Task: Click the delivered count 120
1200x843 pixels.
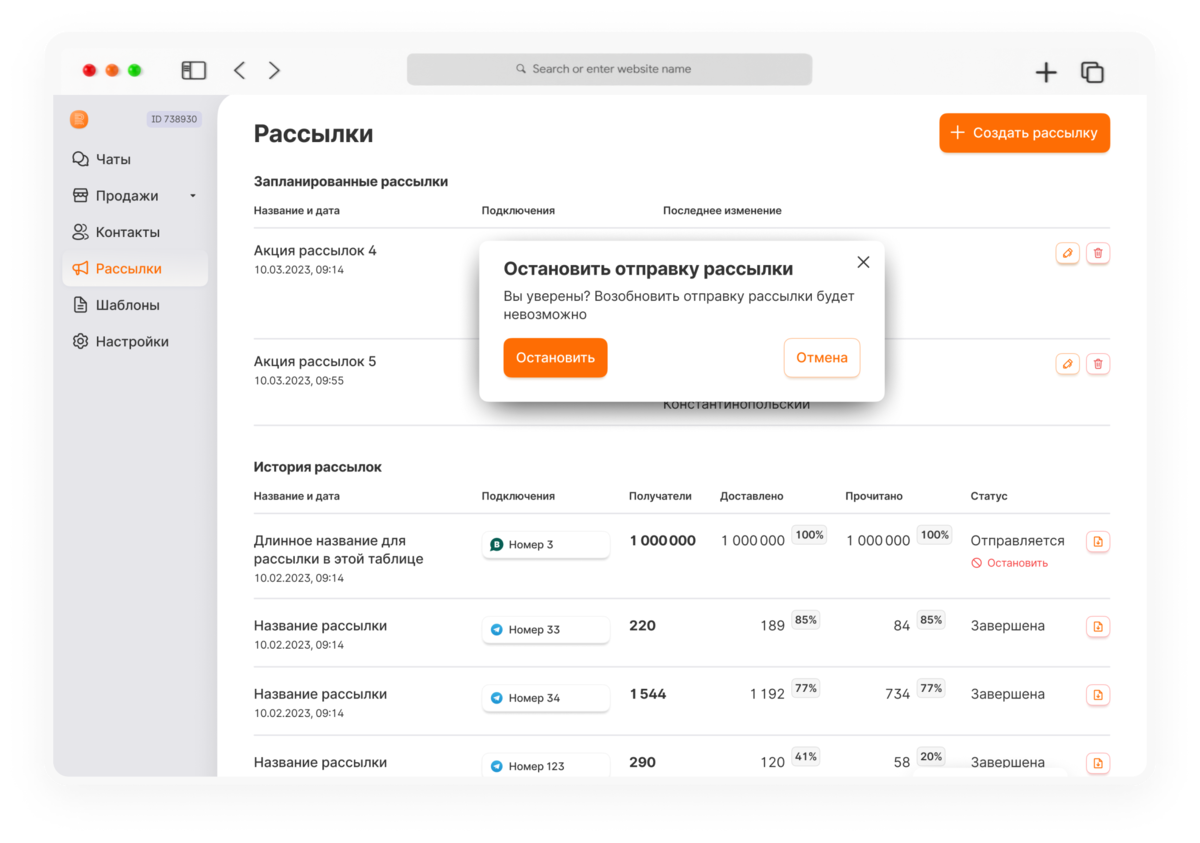Action: pyautogui.click(x=772, y=762)
